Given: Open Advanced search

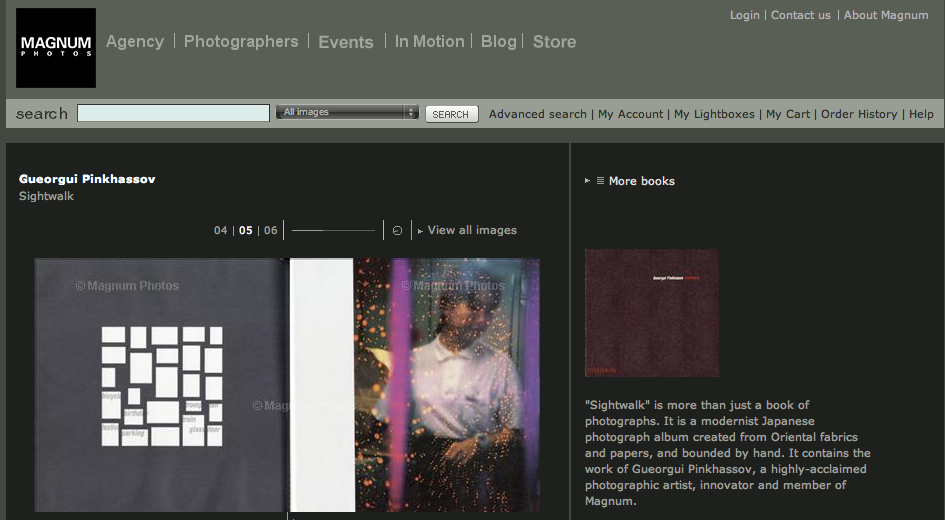Looking at the screenshot, I should coord(537,114).
